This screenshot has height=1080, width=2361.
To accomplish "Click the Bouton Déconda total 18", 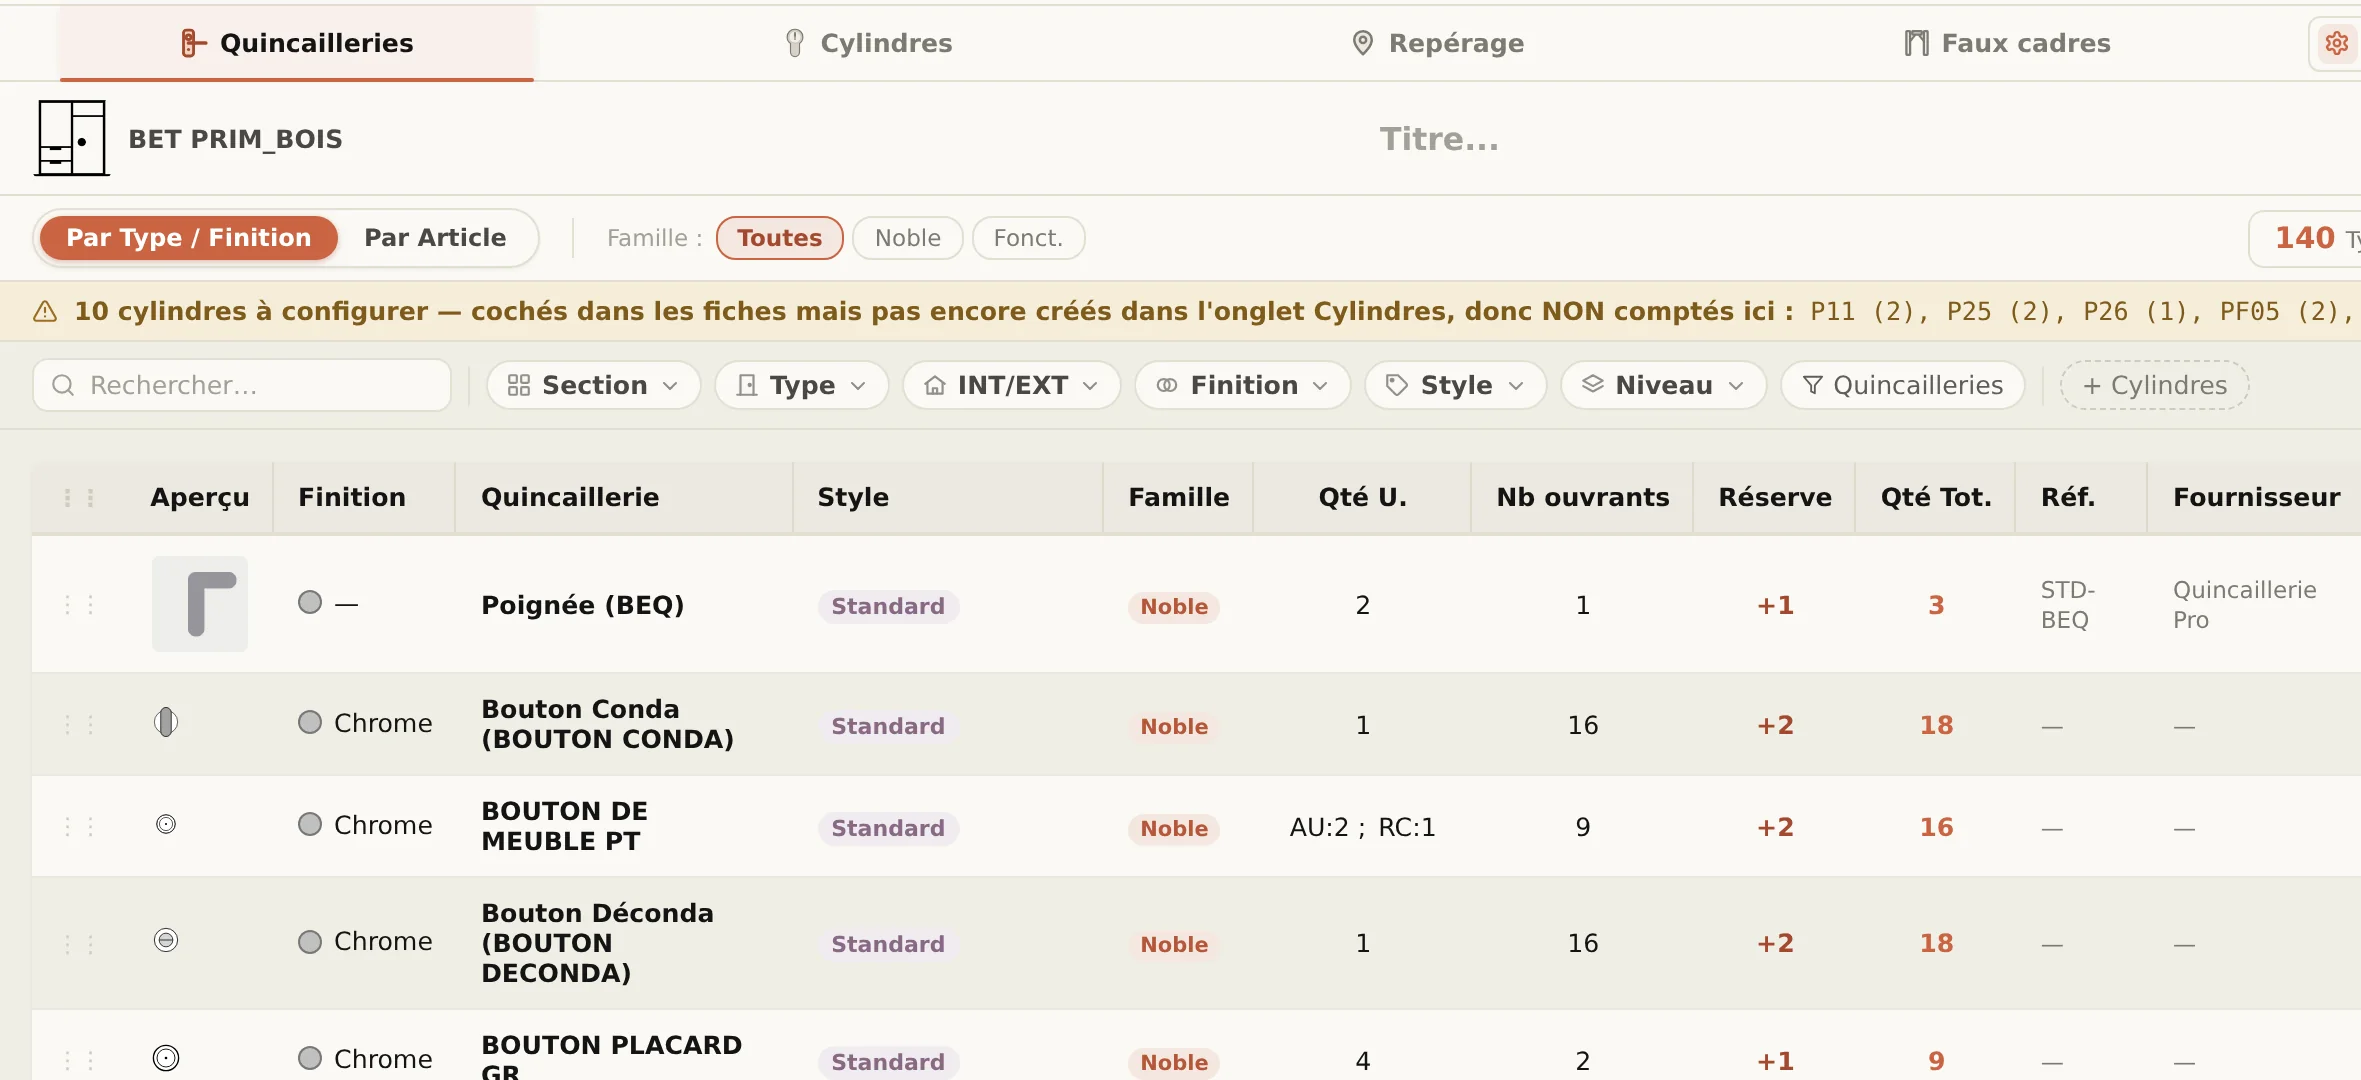I will [x=1936, y=943].
